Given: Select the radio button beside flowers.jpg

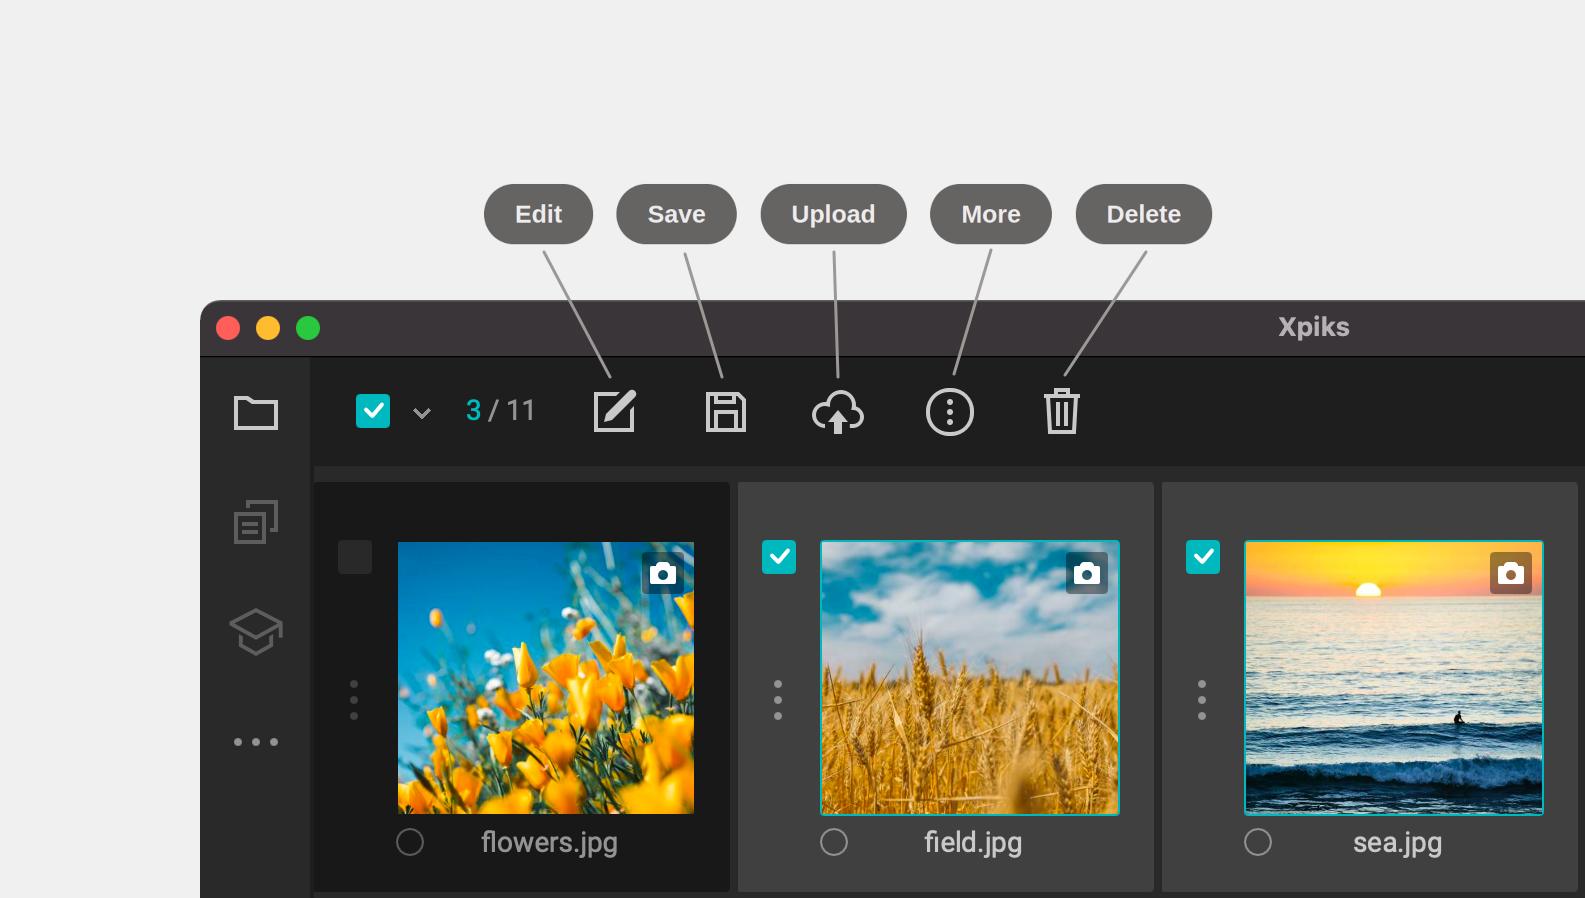Looking at the screenshot, I should [410, 842].
